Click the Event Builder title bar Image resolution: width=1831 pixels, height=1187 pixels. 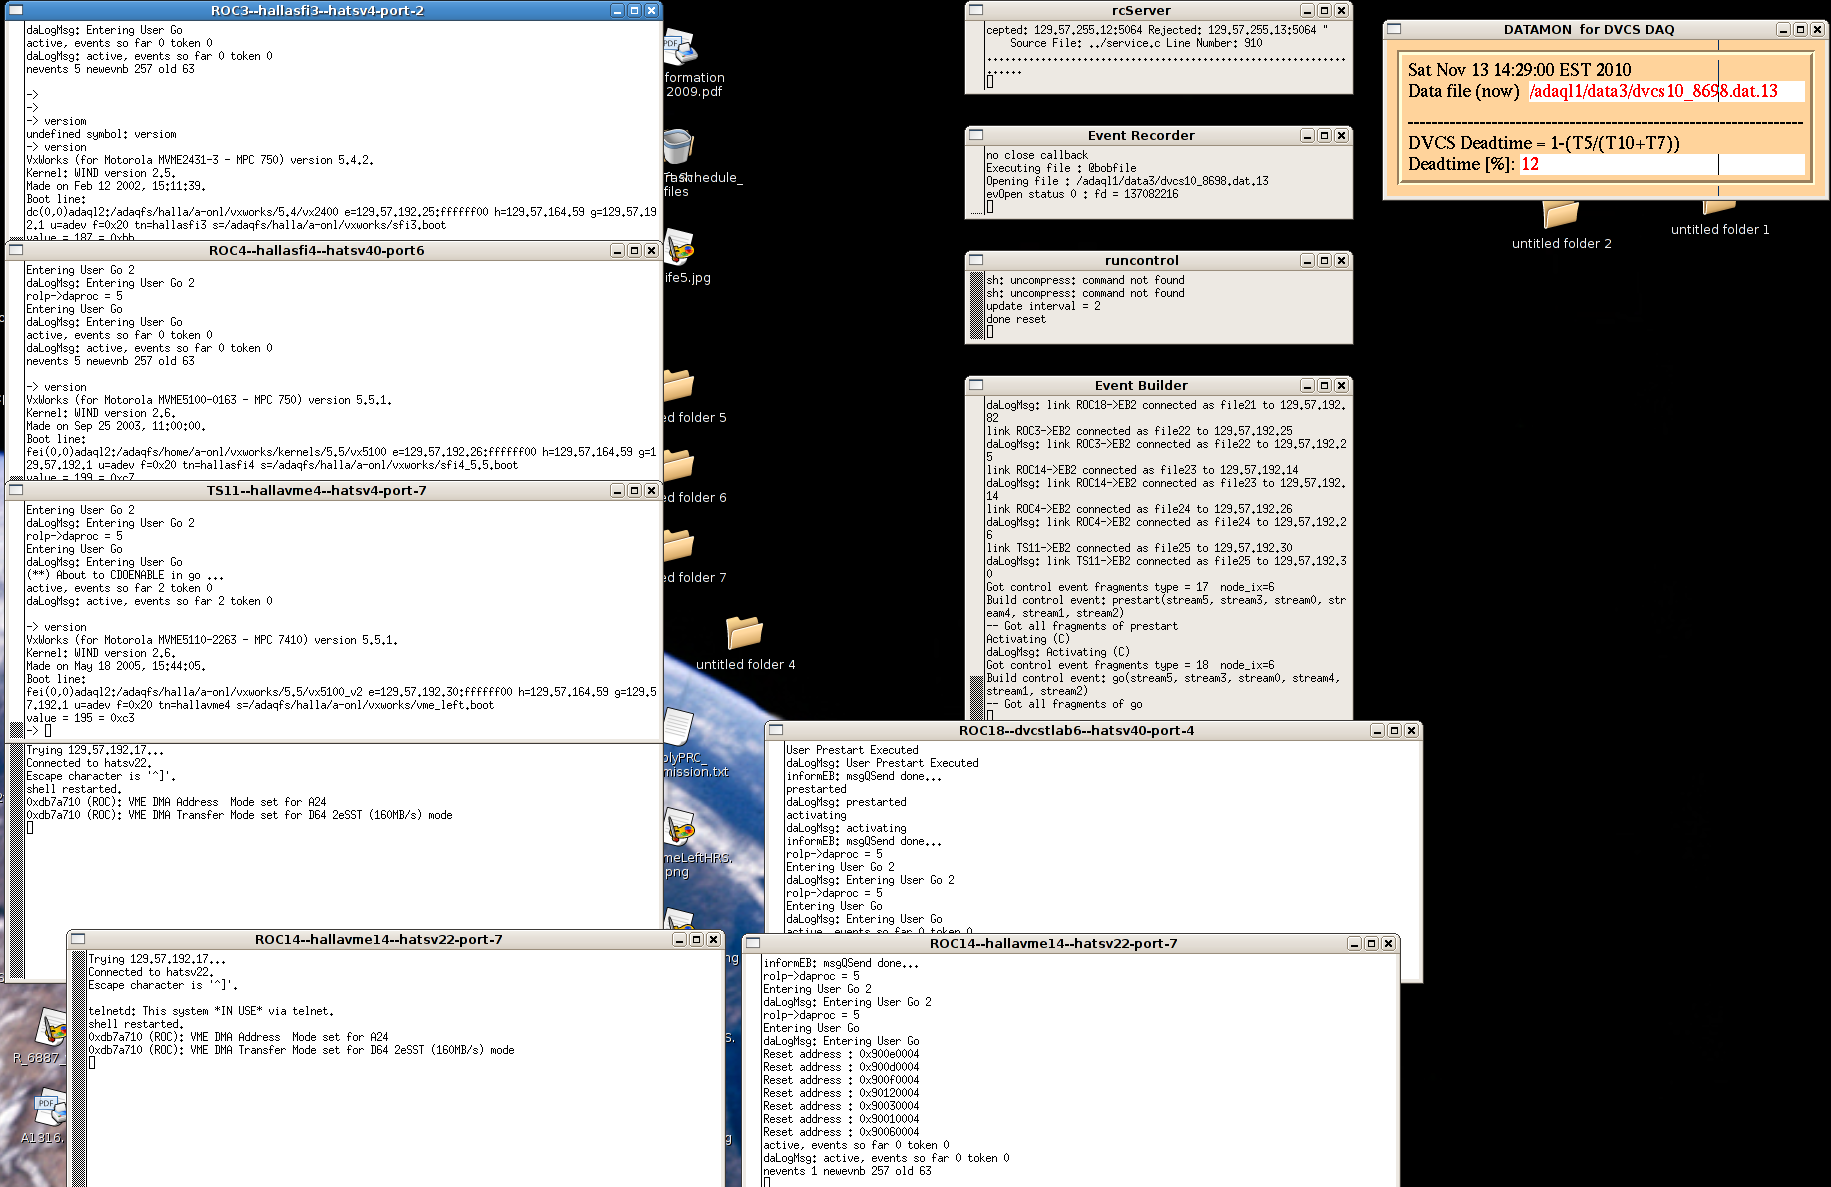1141,385
